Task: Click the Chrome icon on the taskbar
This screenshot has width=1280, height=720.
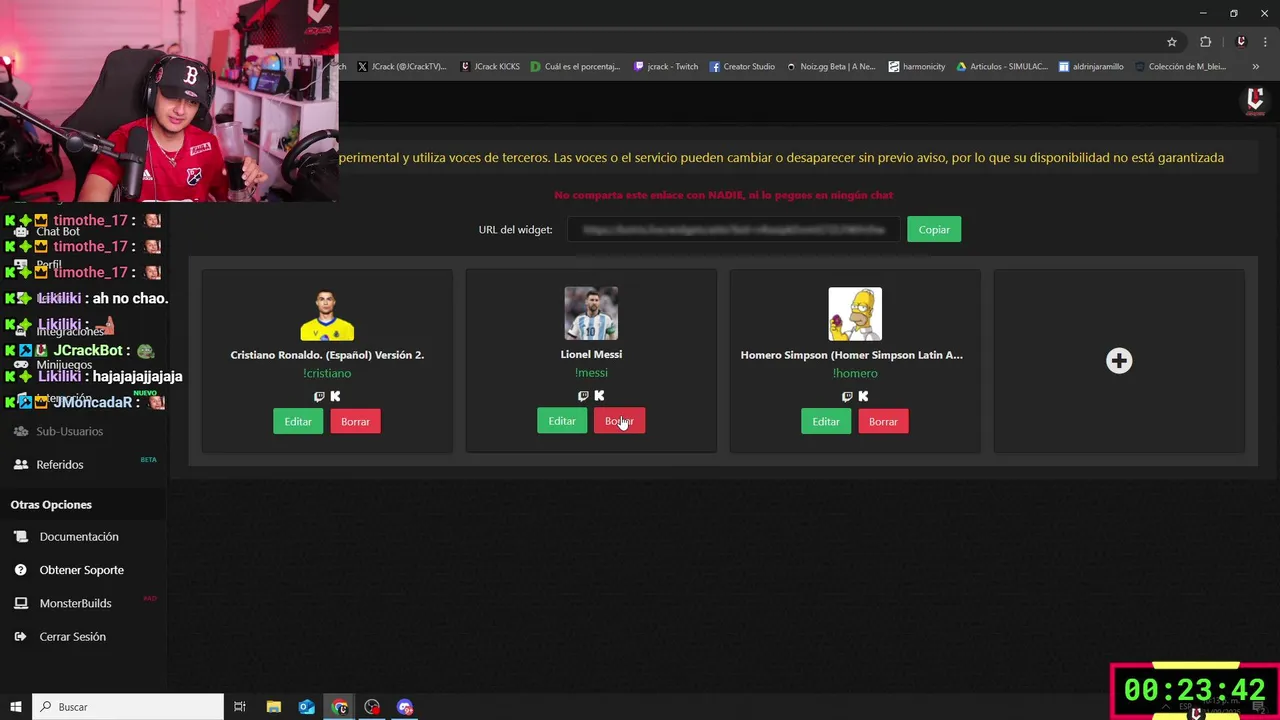Action: pos(340,707)
